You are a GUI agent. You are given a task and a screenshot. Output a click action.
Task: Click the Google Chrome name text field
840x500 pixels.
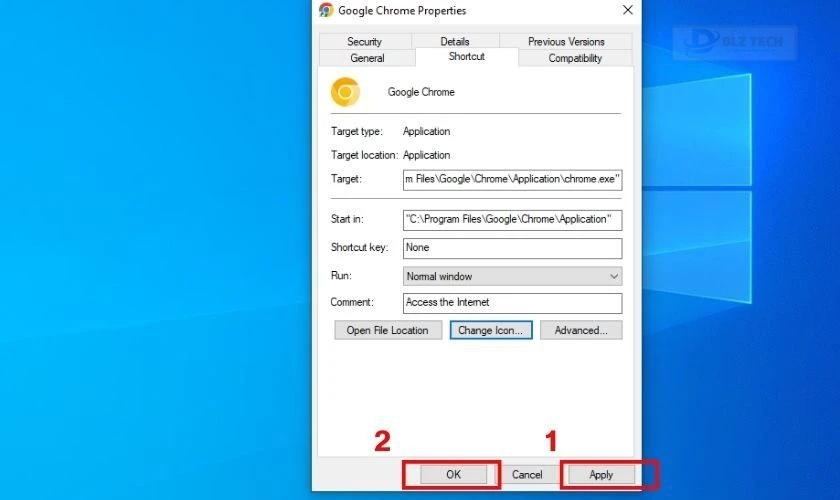tap(500, 92)
